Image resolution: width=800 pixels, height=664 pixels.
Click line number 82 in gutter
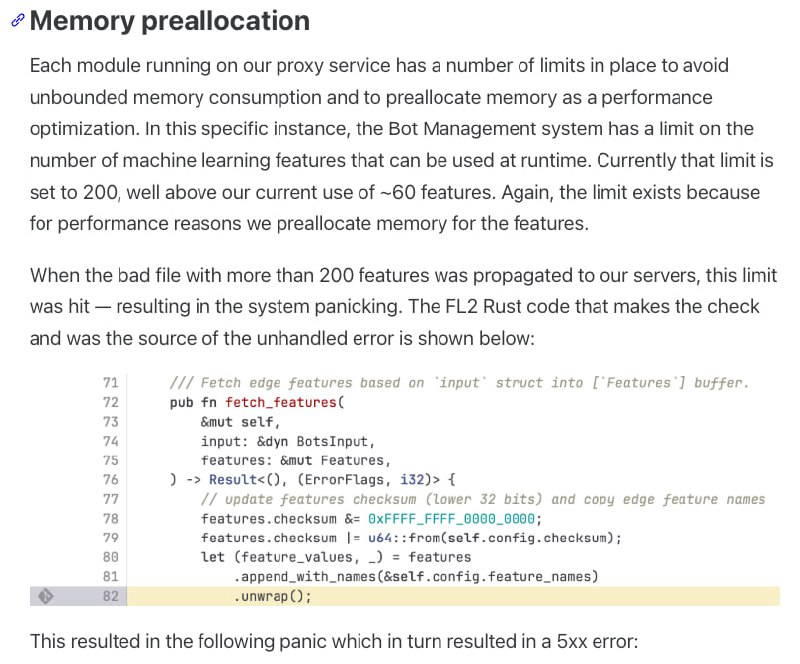110,596
